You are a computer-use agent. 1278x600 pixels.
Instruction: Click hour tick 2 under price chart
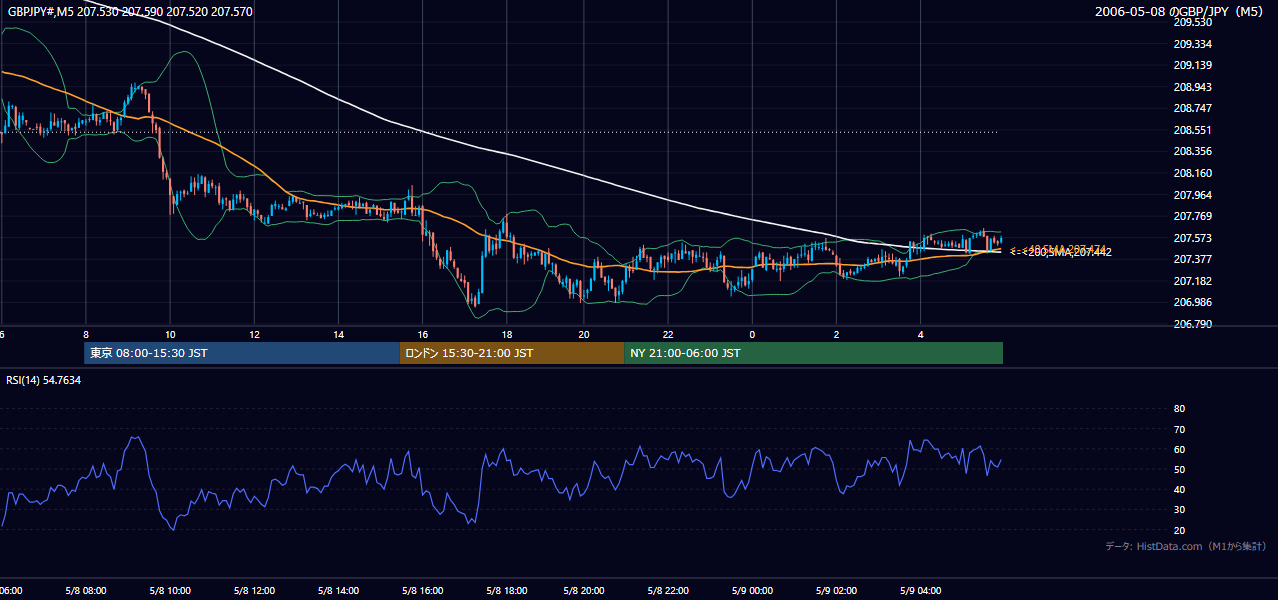click(x=836, y=334)
